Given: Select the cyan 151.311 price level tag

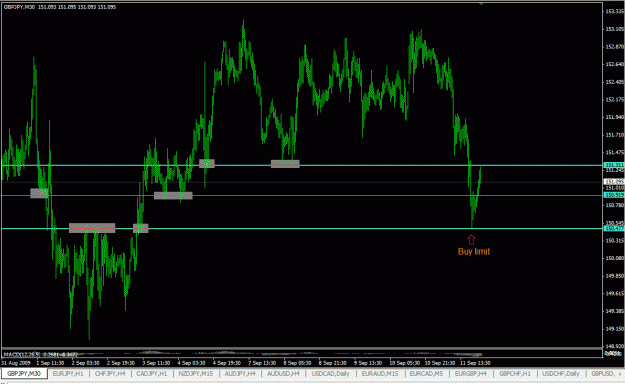Looking at the screenshot, I should pos(614,165).
